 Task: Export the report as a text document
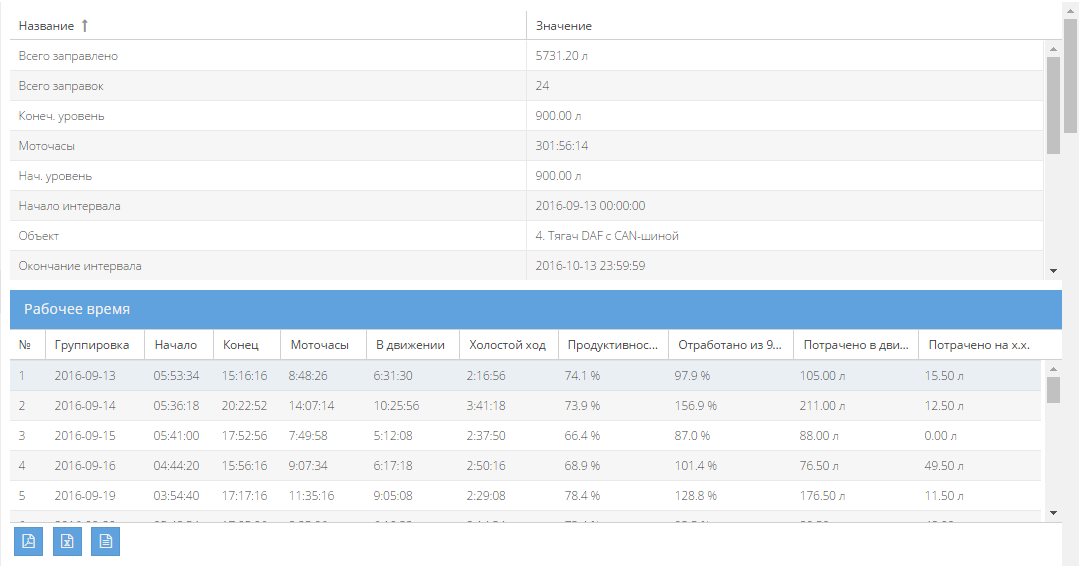(x=105, y=541)
